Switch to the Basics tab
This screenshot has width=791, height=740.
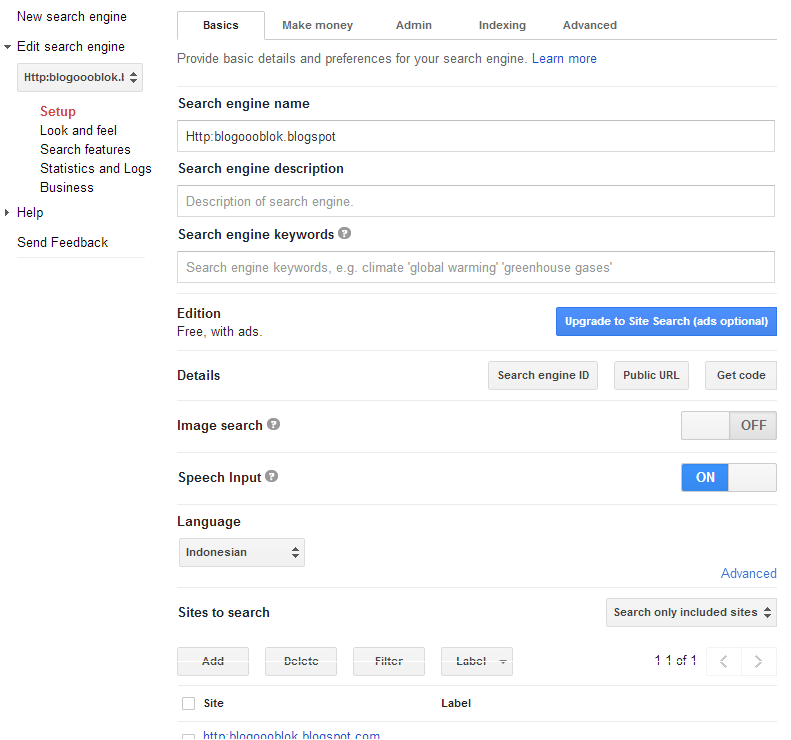(220, 25)
